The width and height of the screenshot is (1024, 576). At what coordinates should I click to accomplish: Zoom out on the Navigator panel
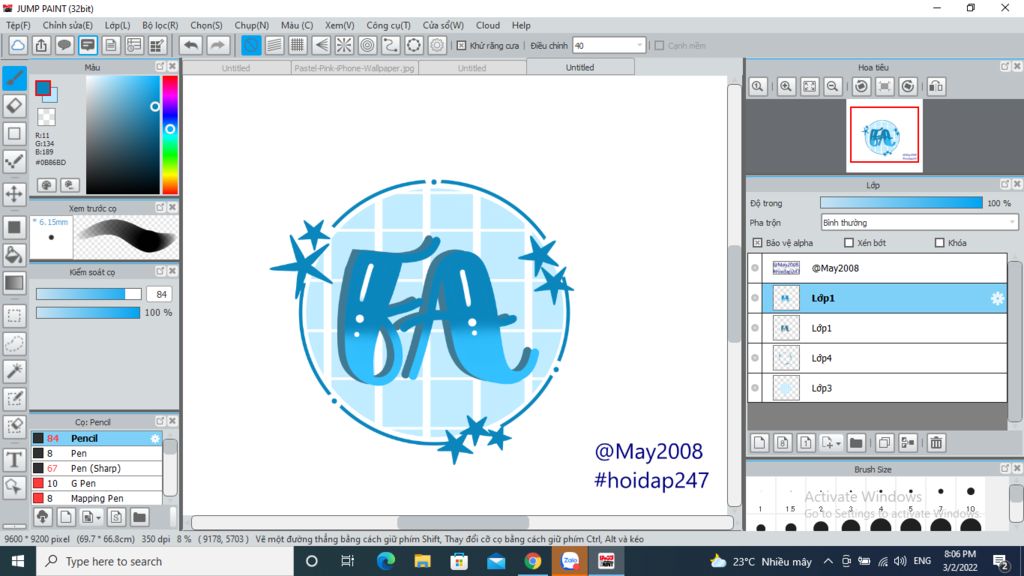click(x=833, y=86)
